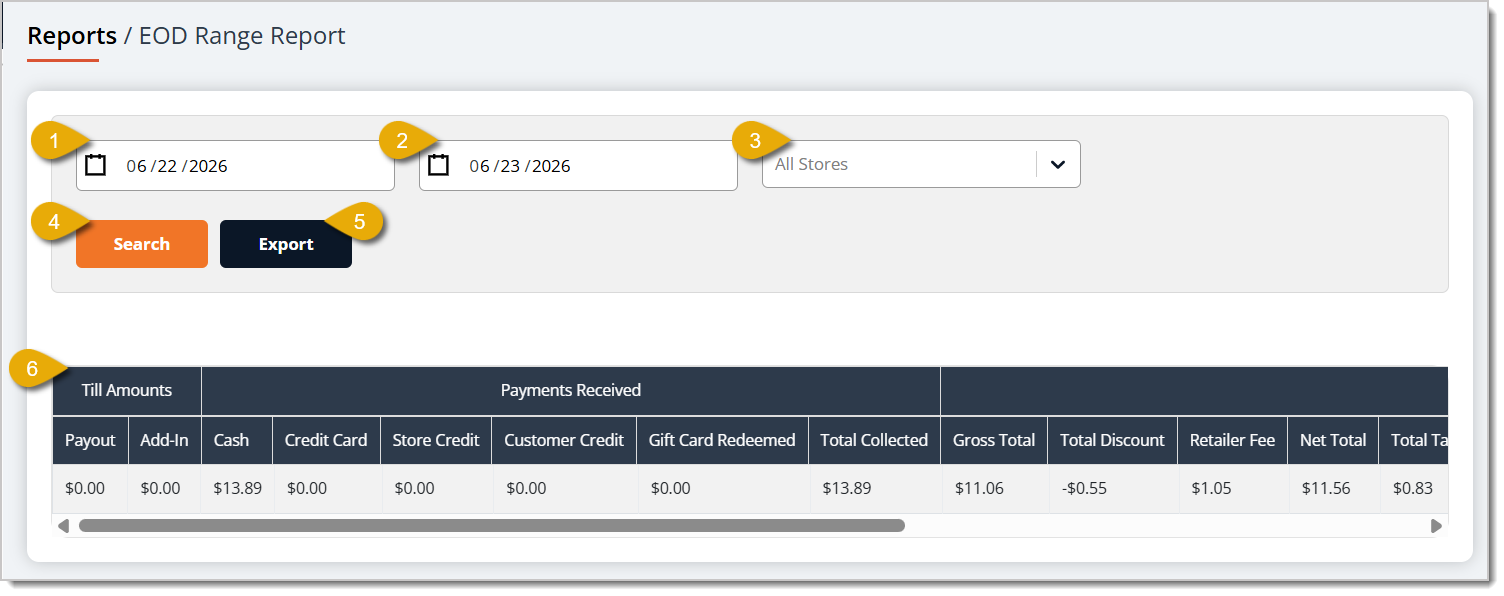Click the Total Collected column header
The height and width of the screenshot is (596, 1504).
(874, 440)
